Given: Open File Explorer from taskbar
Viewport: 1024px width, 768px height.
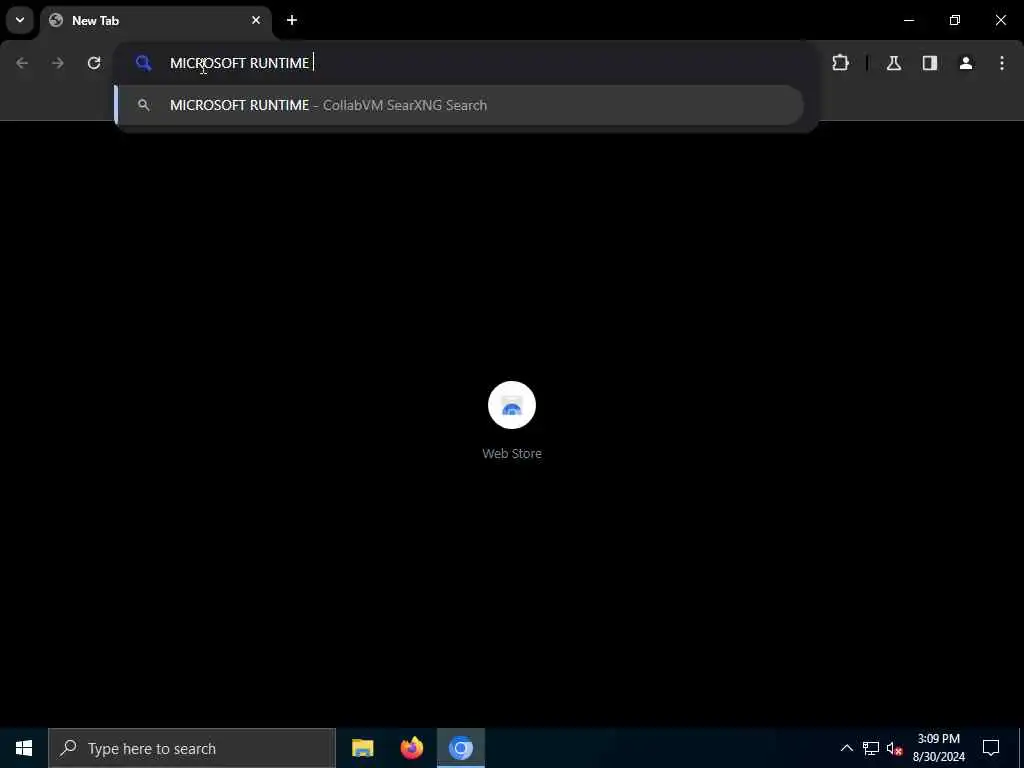Looking at the screenshot, I should coord(362,748).
